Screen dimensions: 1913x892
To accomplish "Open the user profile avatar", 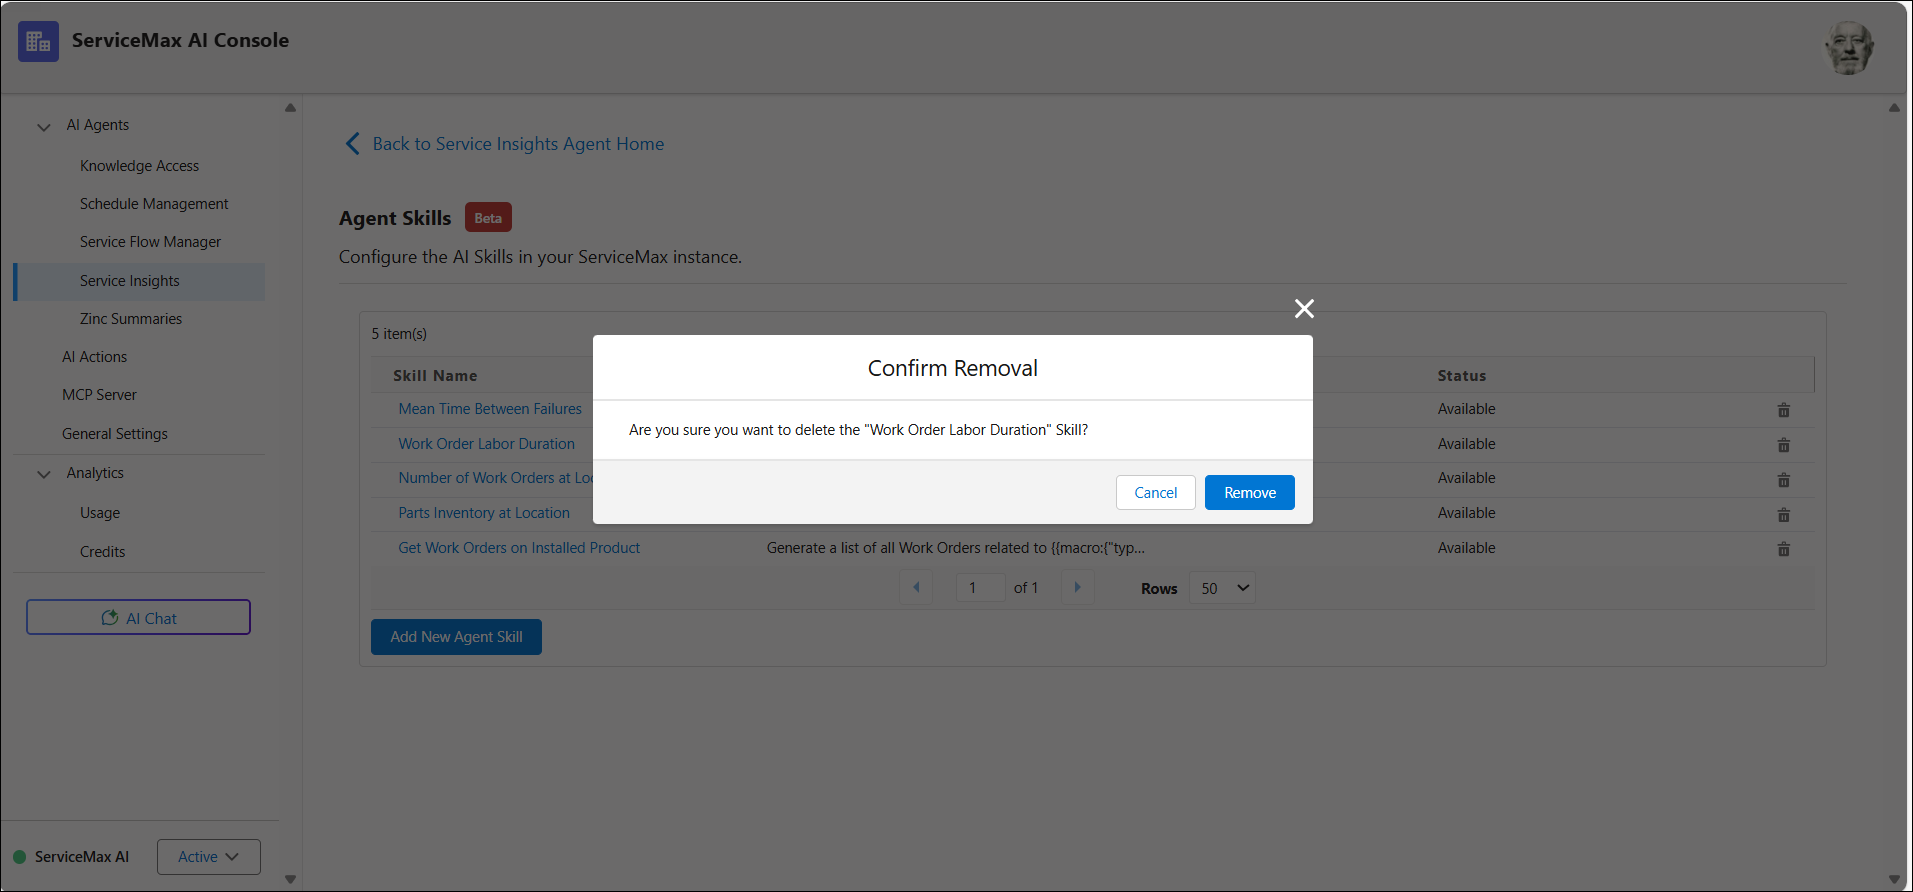I will [1849, 47].
